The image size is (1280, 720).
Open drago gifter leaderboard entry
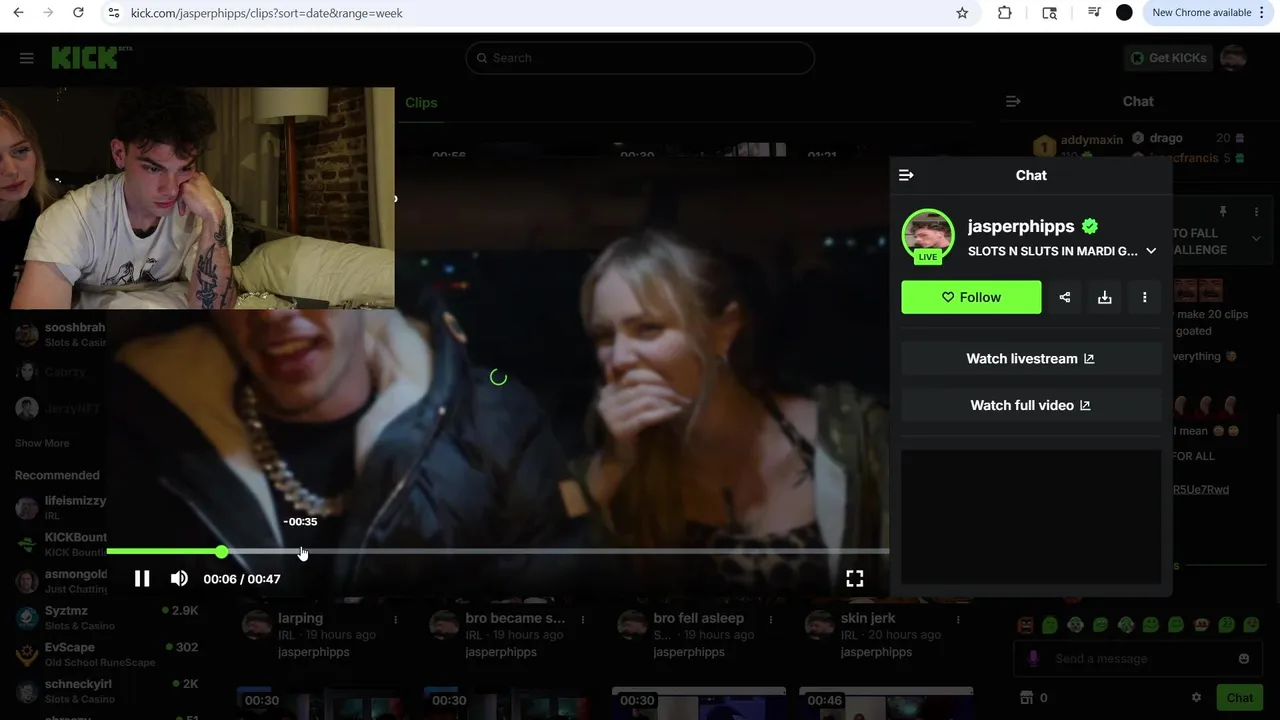tap(1188, 138)
